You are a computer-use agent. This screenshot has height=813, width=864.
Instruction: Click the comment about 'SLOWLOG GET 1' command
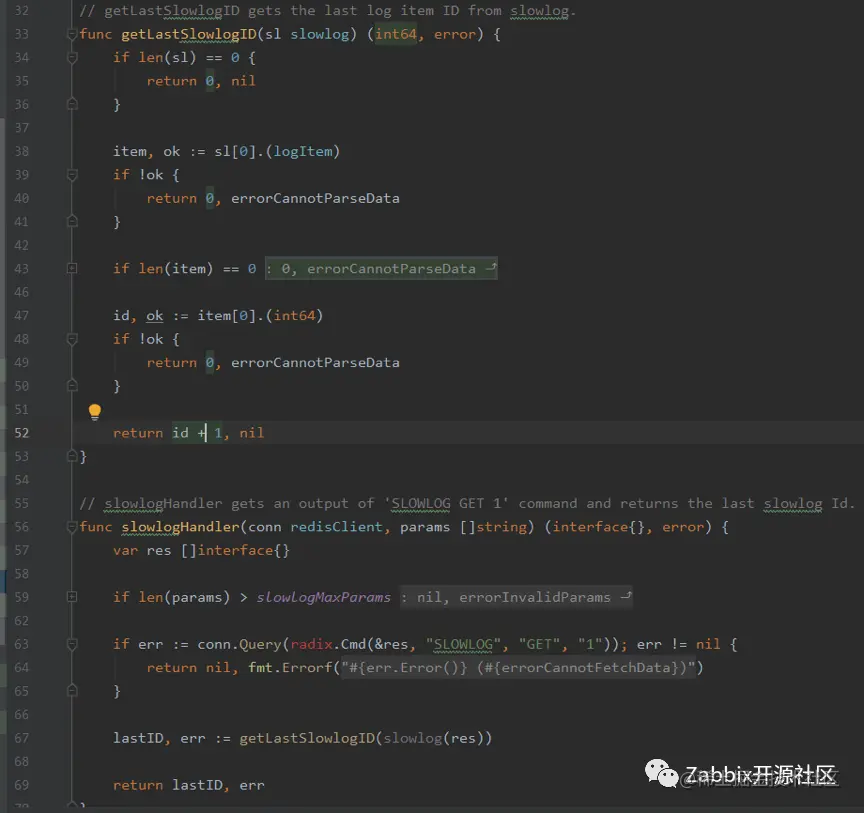point(467,503)
